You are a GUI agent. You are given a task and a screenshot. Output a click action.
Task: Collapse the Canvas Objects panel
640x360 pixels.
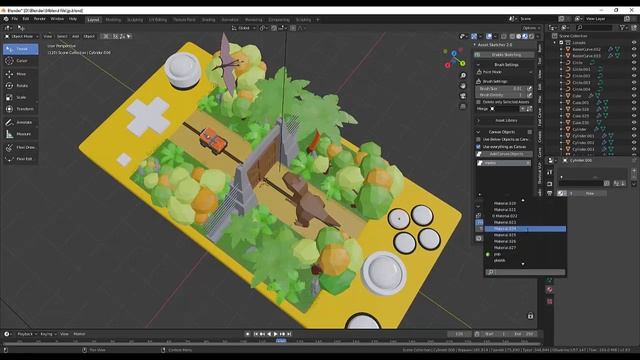[x=478, y=132]
